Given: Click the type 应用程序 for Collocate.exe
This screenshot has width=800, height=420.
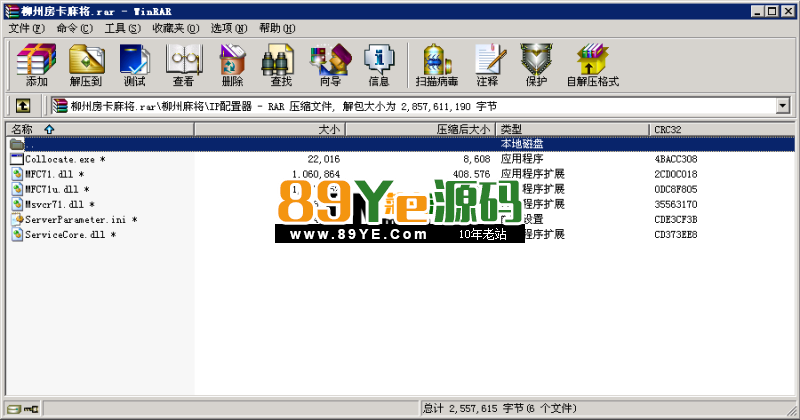Looking at the screenshot, I should click(x=522, y=159).
